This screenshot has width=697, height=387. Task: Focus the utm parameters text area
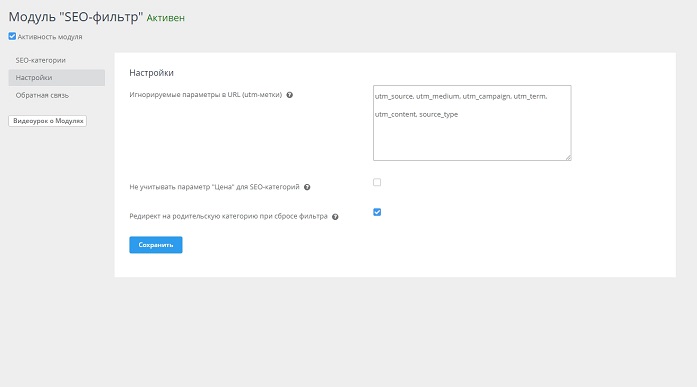(472, 123)
